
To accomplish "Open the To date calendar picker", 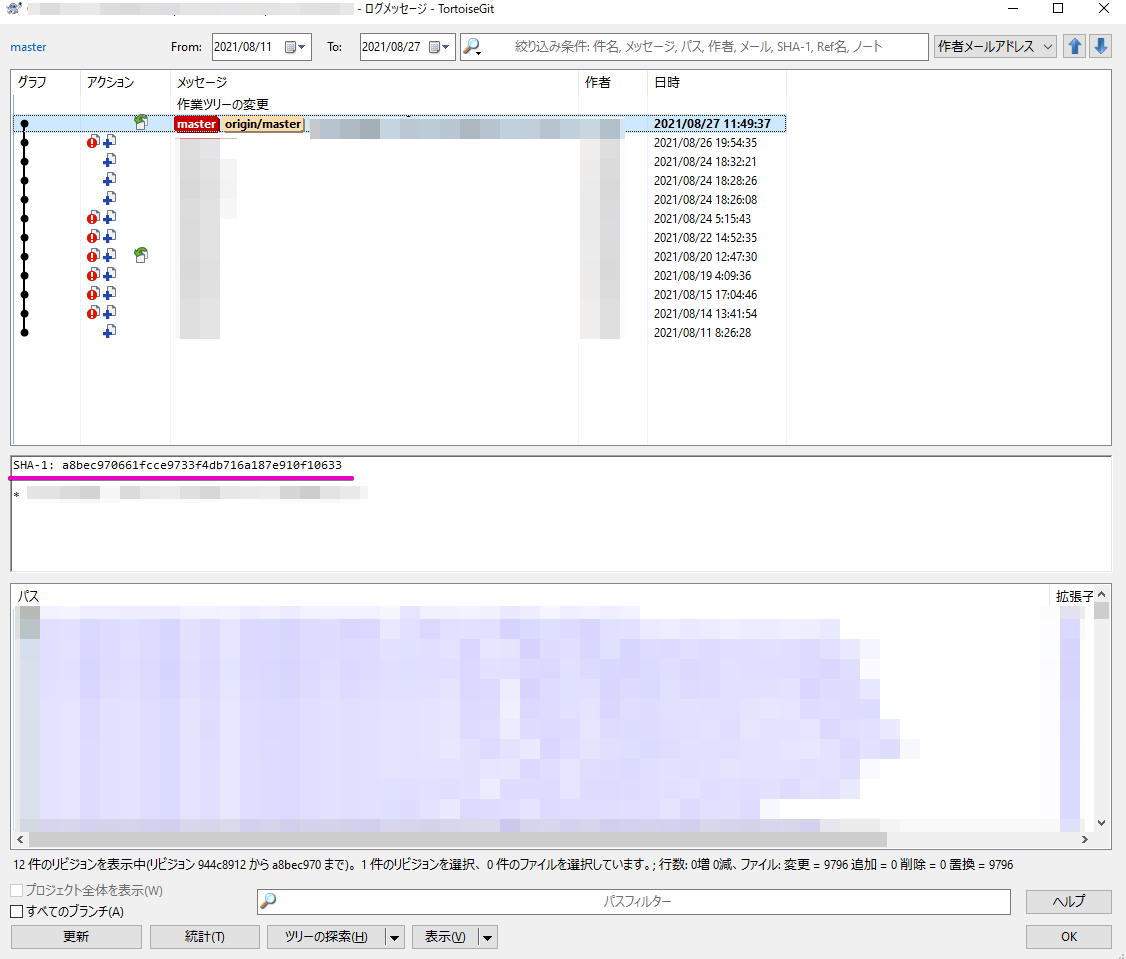I will coord(439,47).
